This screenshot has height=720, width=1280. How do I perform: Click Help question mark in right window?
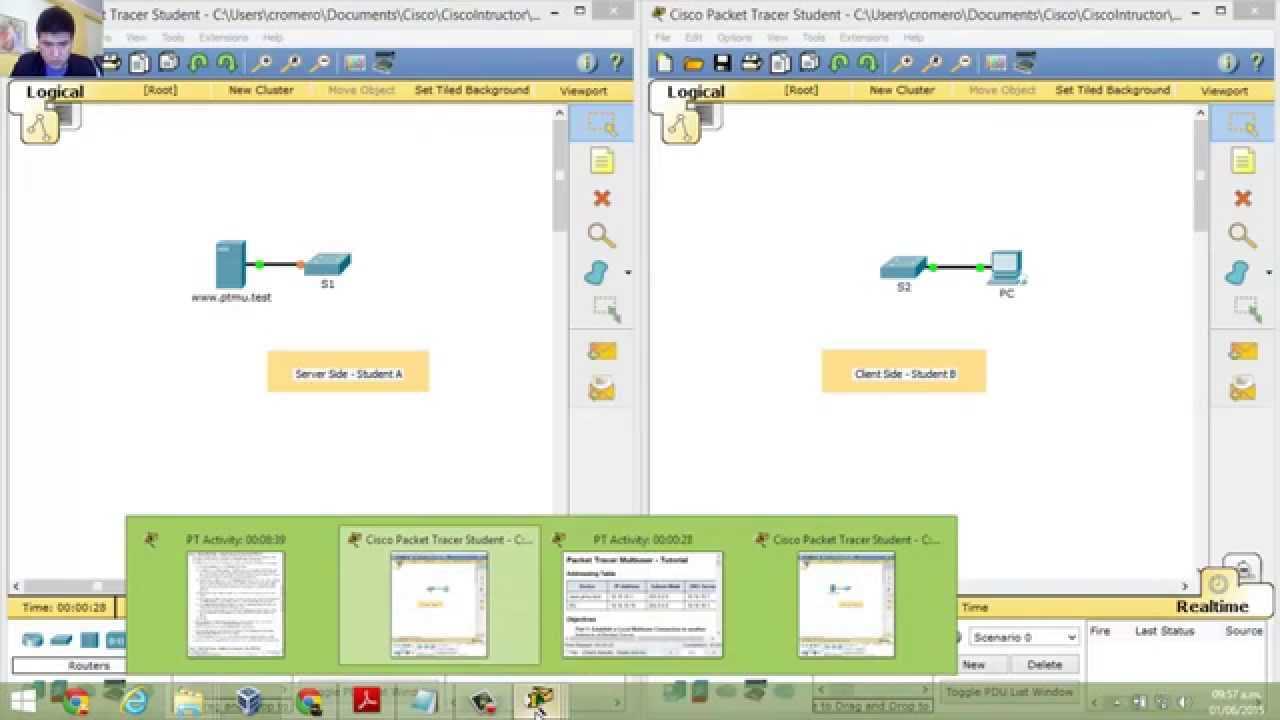[x=1257, y=63]
